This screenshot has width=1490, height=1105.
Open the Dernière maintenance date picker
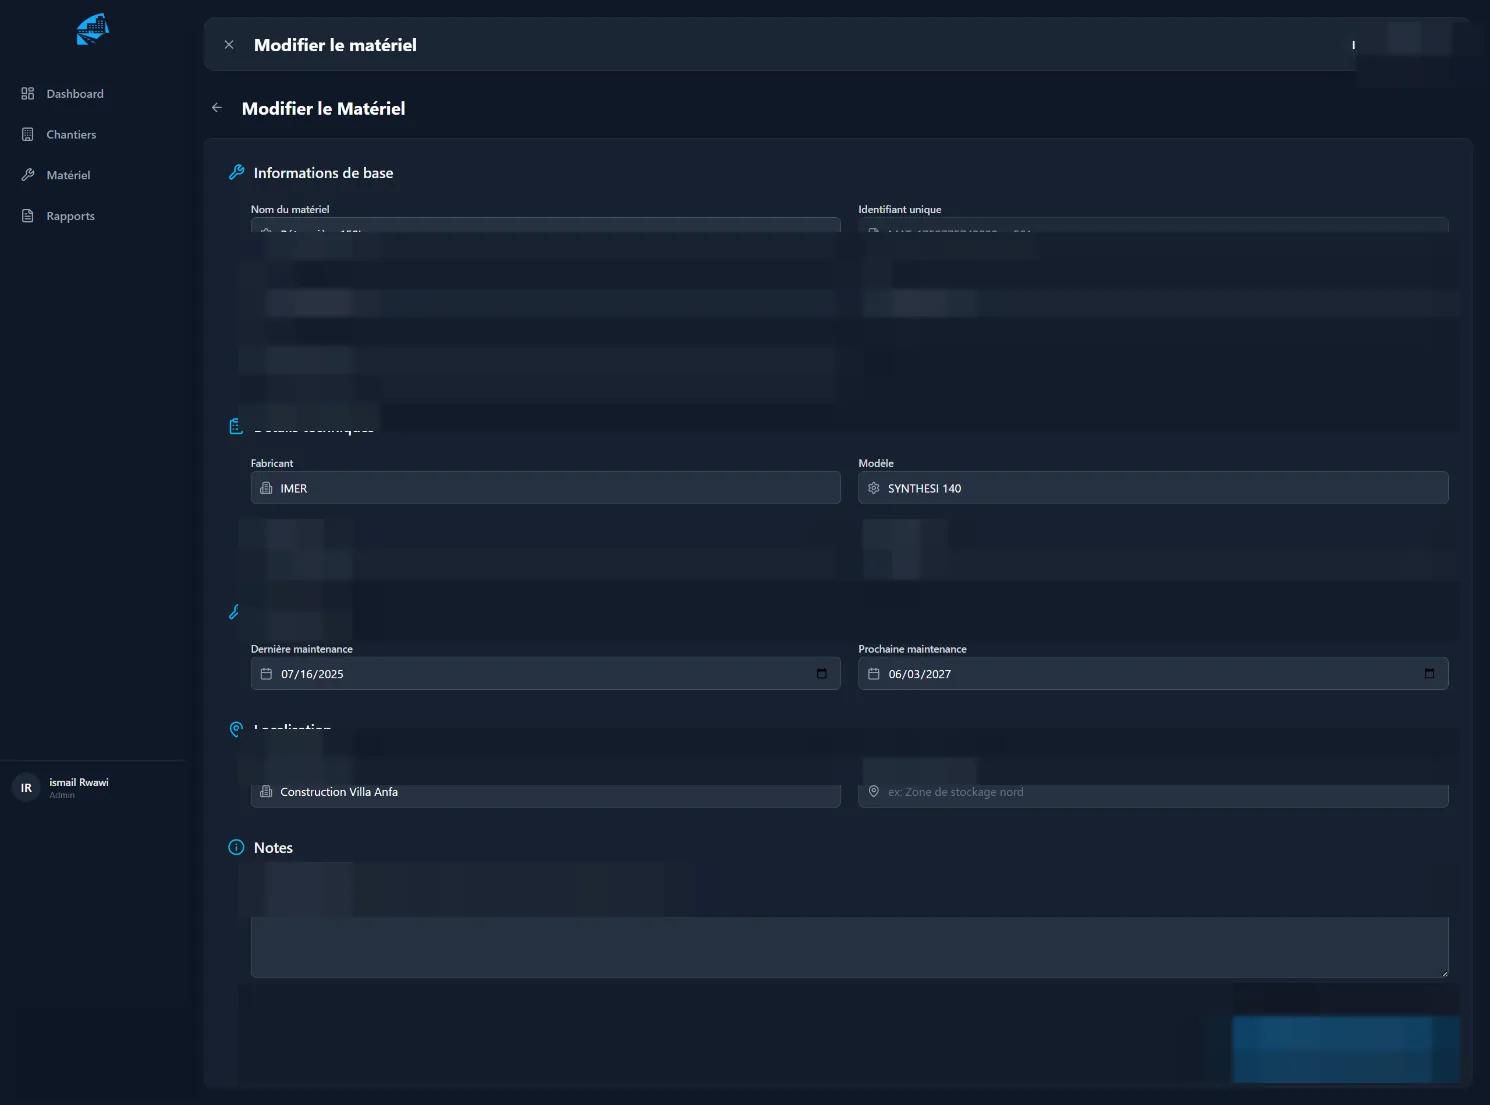tap(822, 674)
